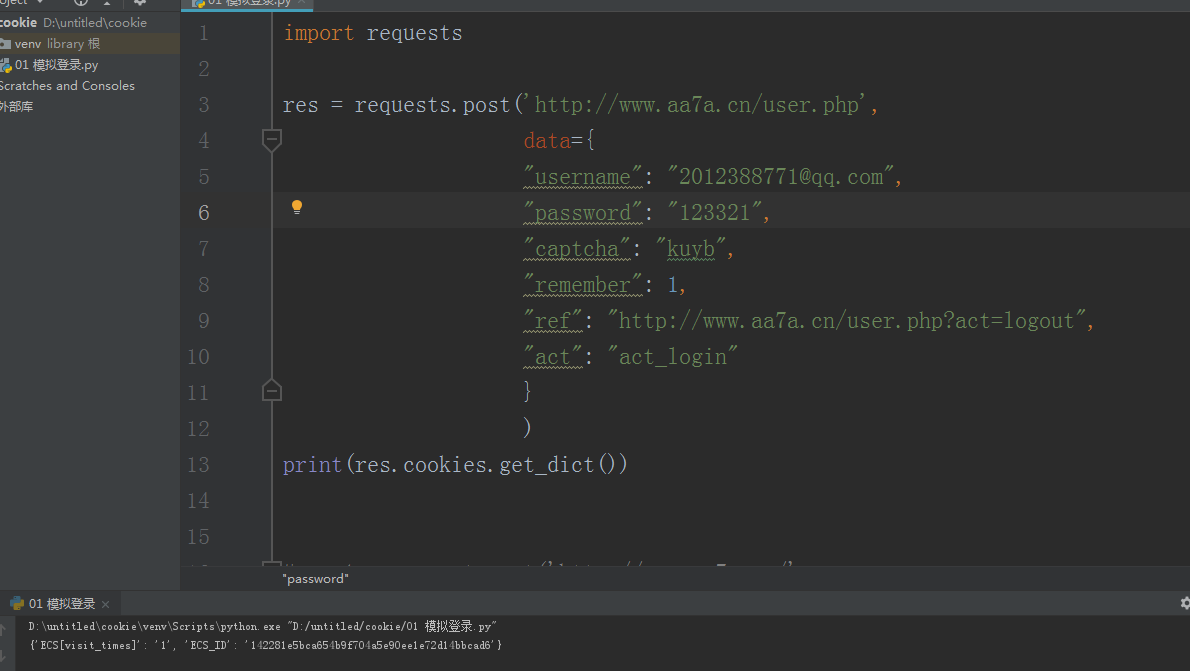Close the 01 模拟登录 run tab
This screenshot has height=671, width=1190.
click(106, 604)
